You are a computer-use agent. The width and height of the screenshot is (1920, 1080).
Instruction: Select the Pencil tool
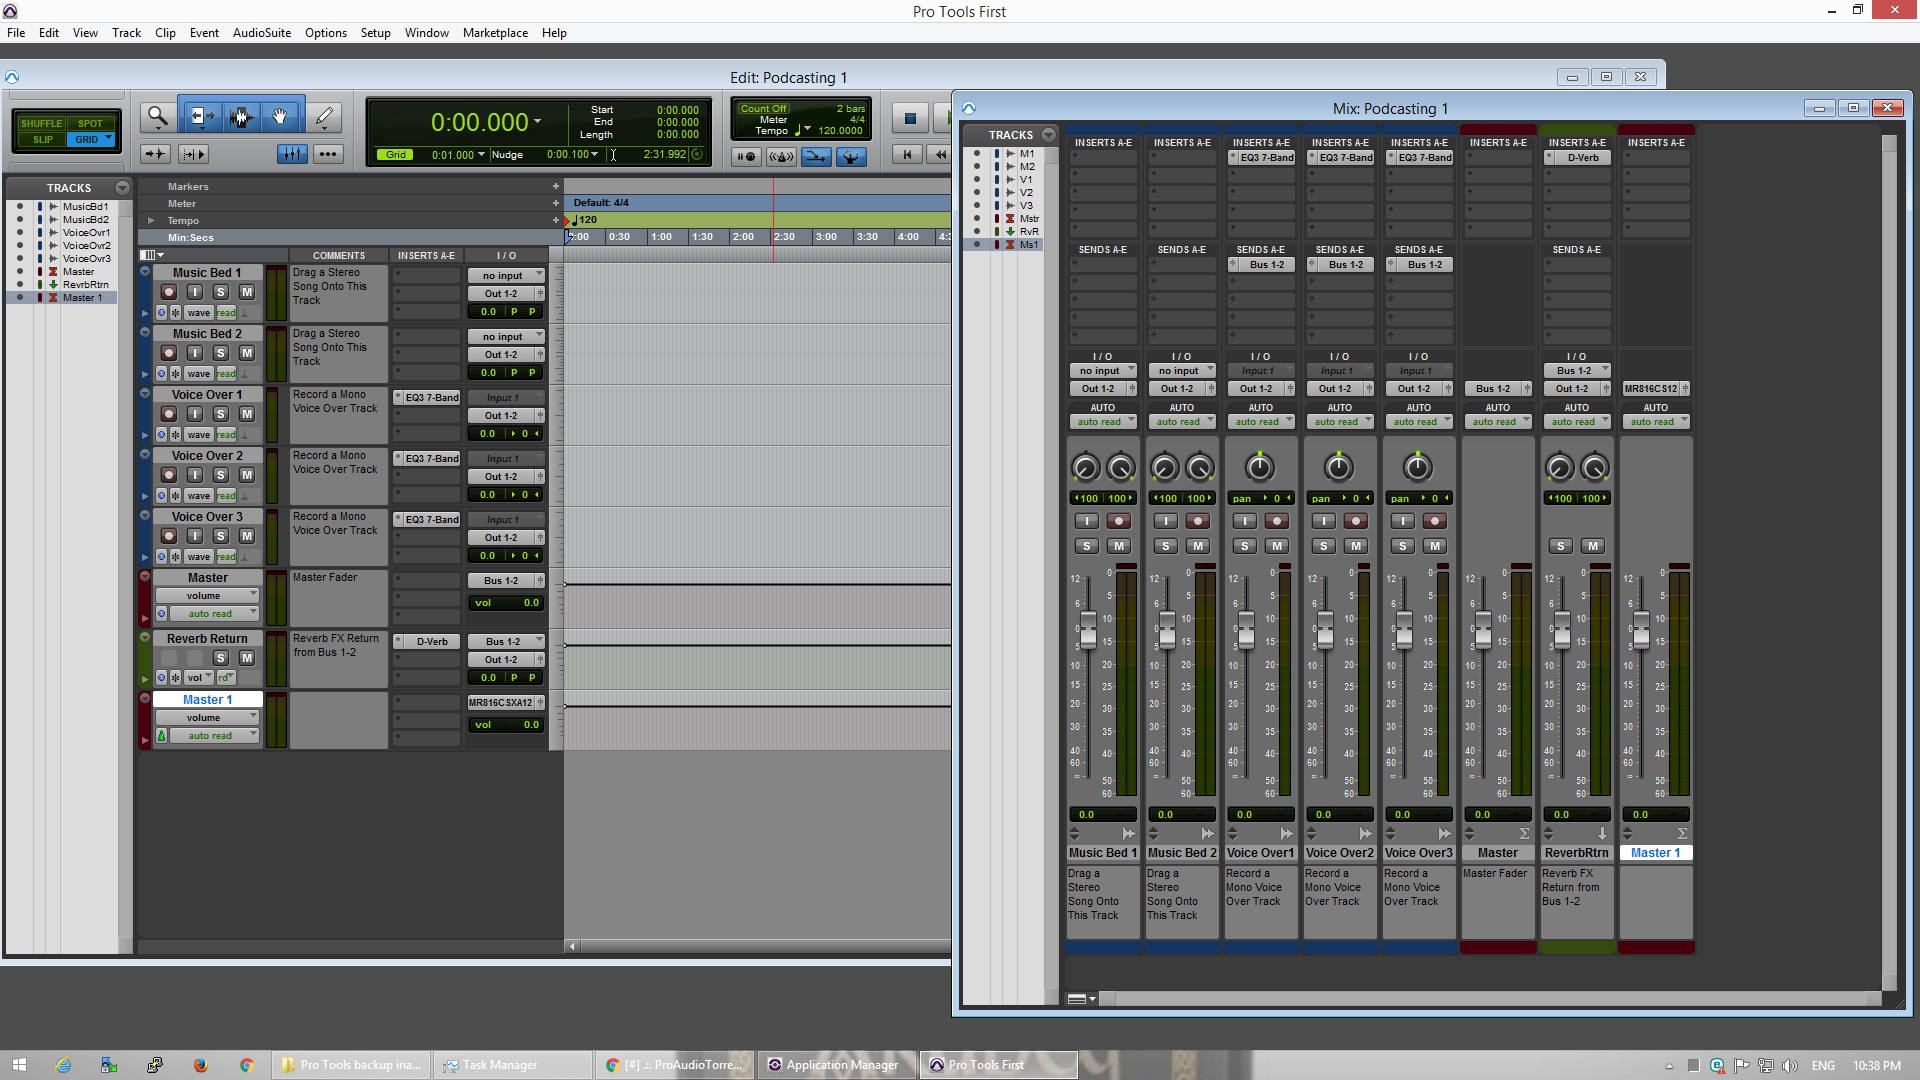323,117
